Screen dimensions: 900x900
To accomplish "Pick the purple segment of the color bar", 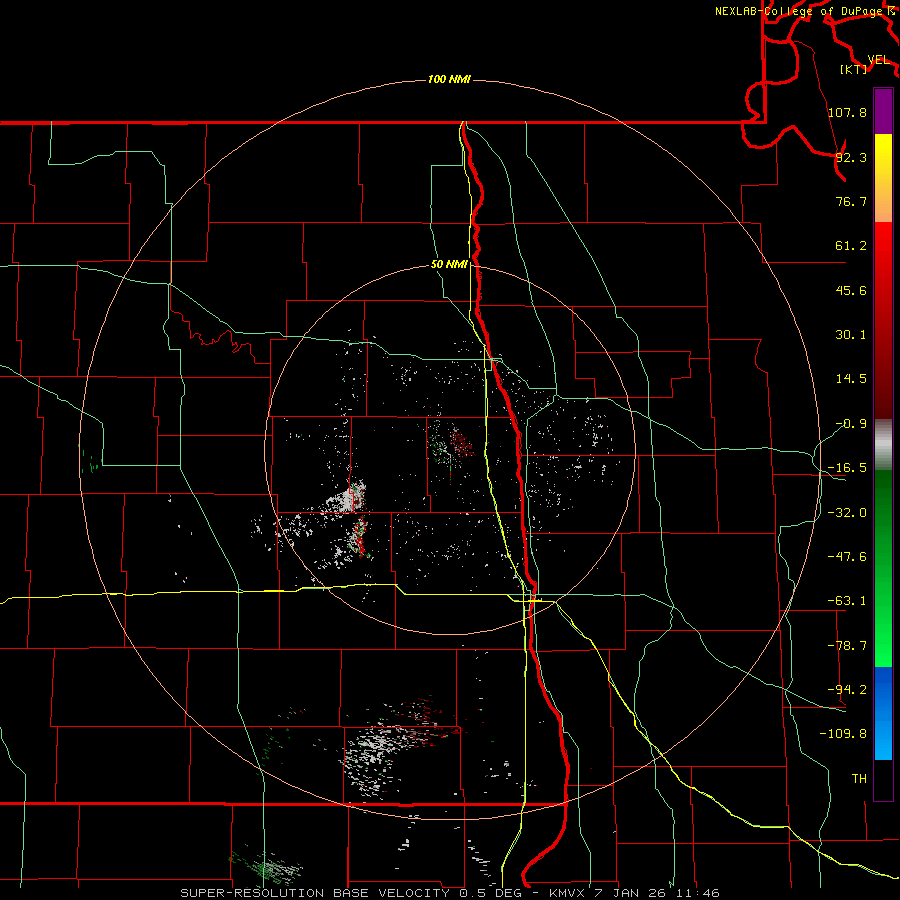I will pyautogui.click(x=883, y=111).
